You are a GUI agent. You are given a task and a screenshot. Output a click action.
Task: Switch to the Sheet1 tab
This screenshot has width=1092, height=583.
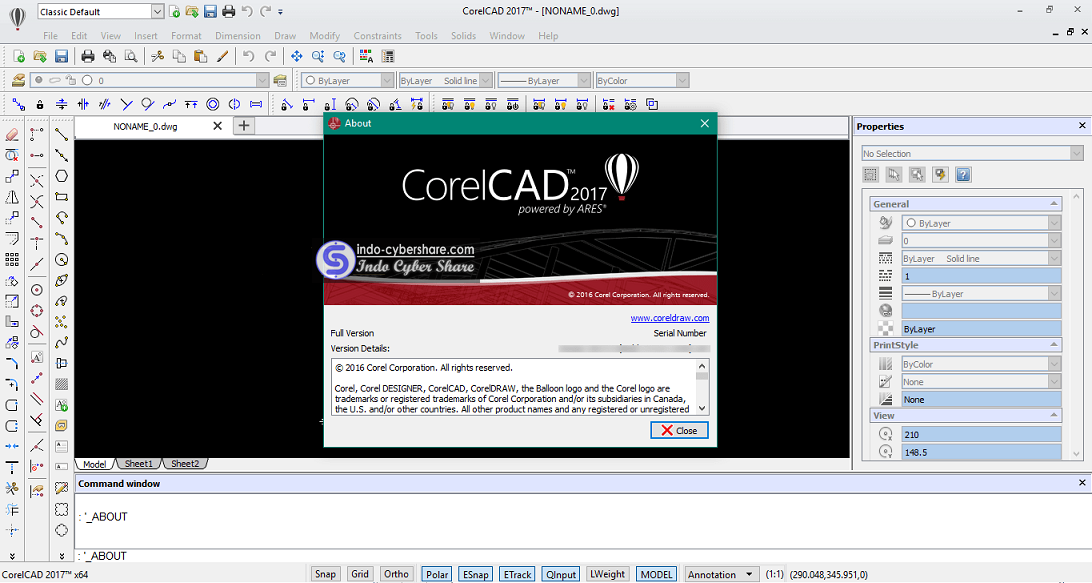coord(138,464)
